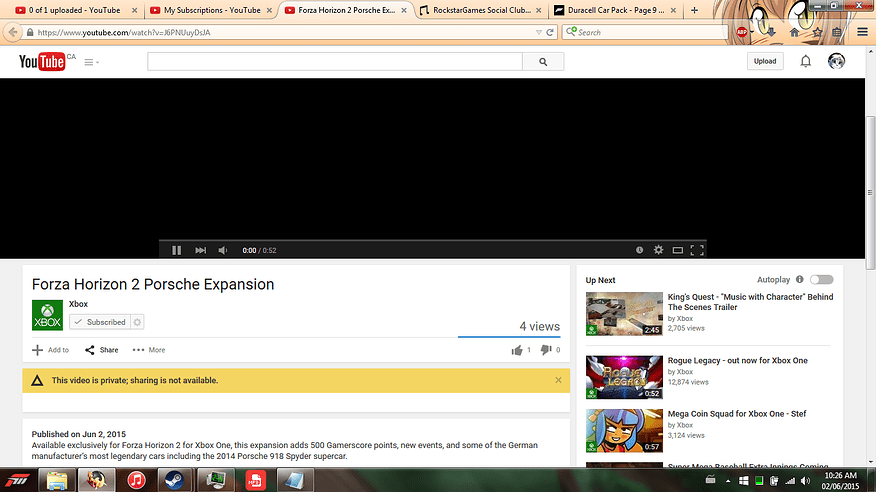Reload the current page

pyautogui.click(x=550, y=32)
